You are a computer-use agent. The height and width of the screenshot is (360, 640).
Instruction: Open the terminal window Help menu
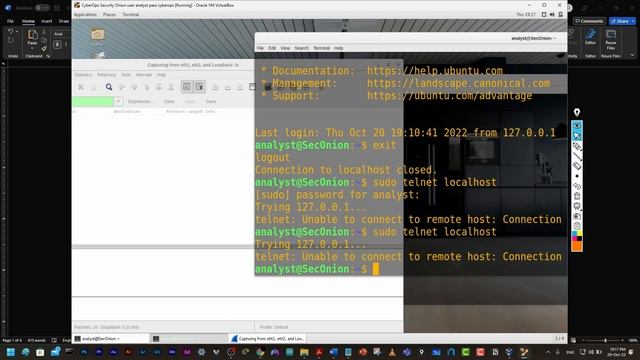pos(338,48)
